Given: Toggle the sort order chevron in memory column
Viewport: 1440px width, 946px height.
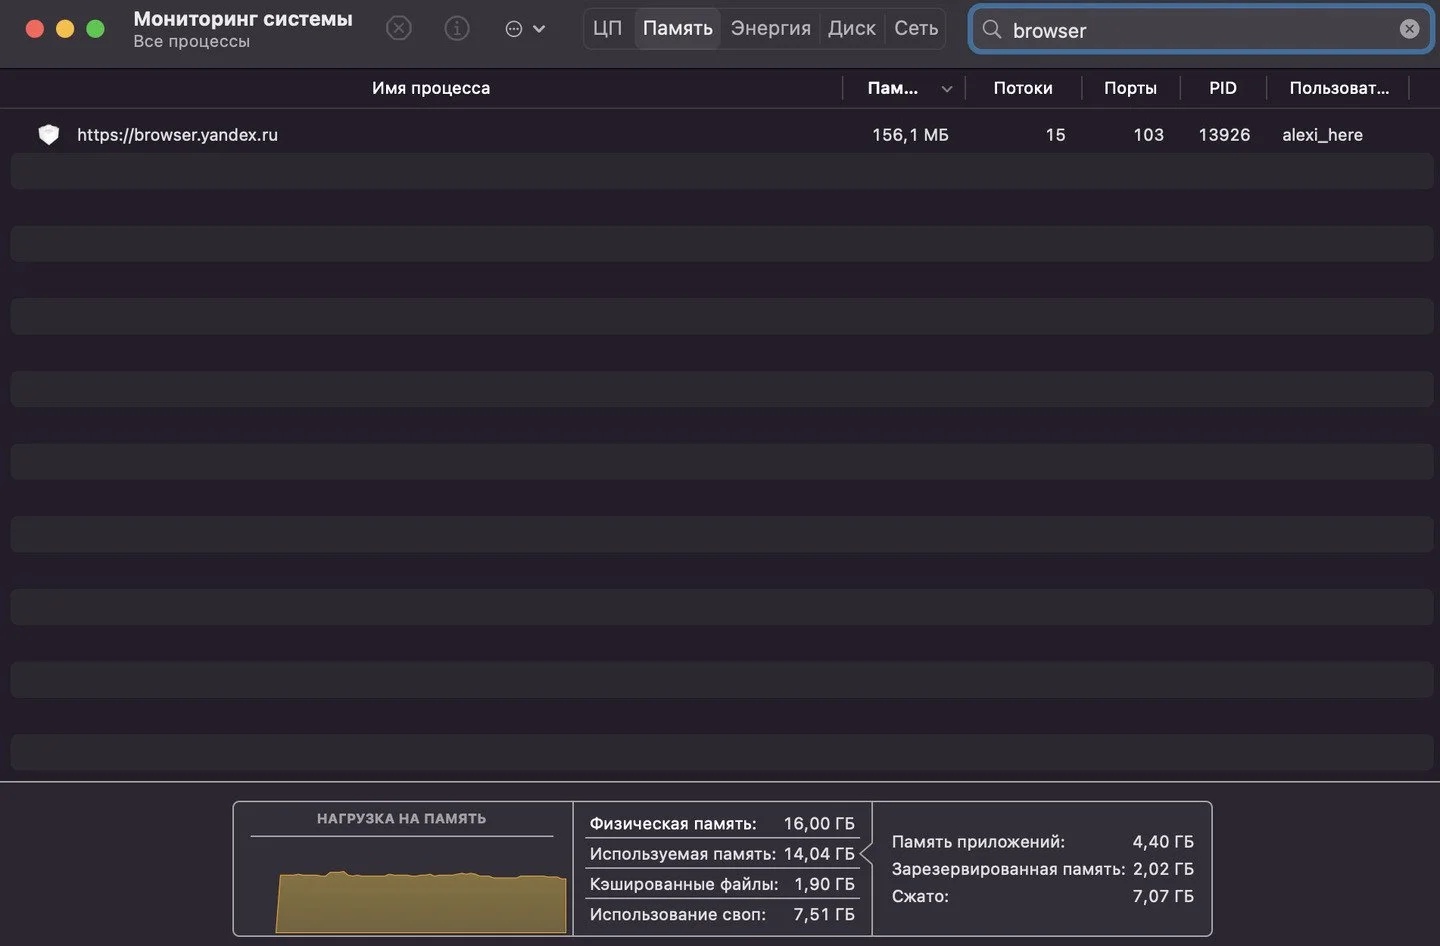Looking at the screenshot, I should point(947,89).
